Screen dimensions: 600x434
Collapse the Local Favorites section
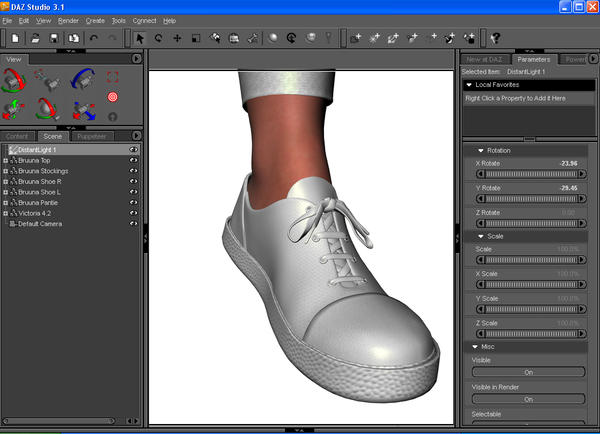coord(470,85)
